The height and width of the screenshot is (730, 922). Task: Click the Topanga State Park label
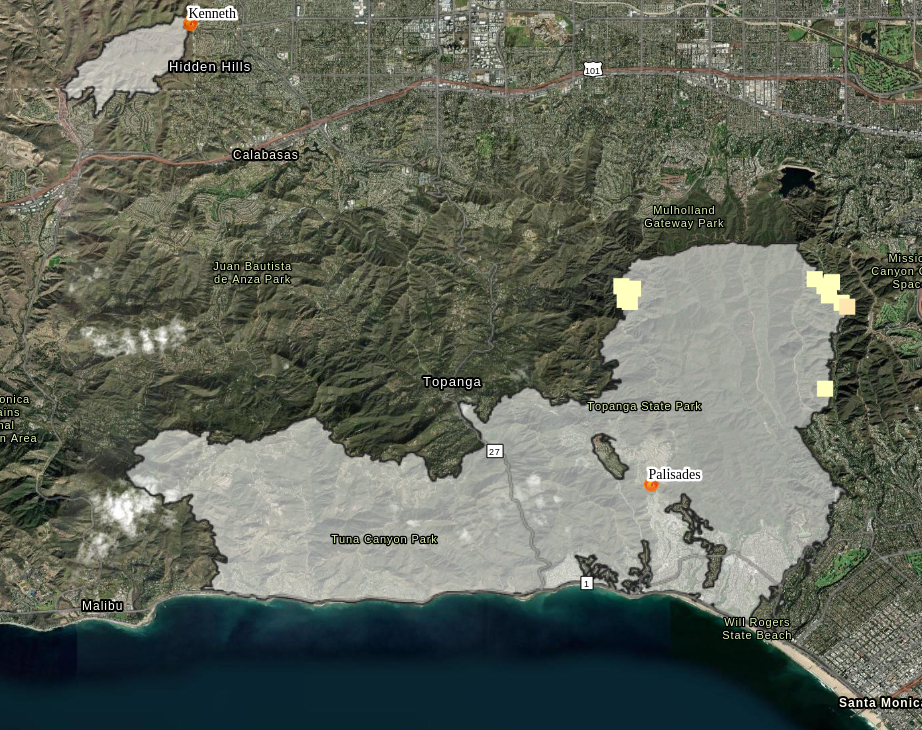pos(644,406)
